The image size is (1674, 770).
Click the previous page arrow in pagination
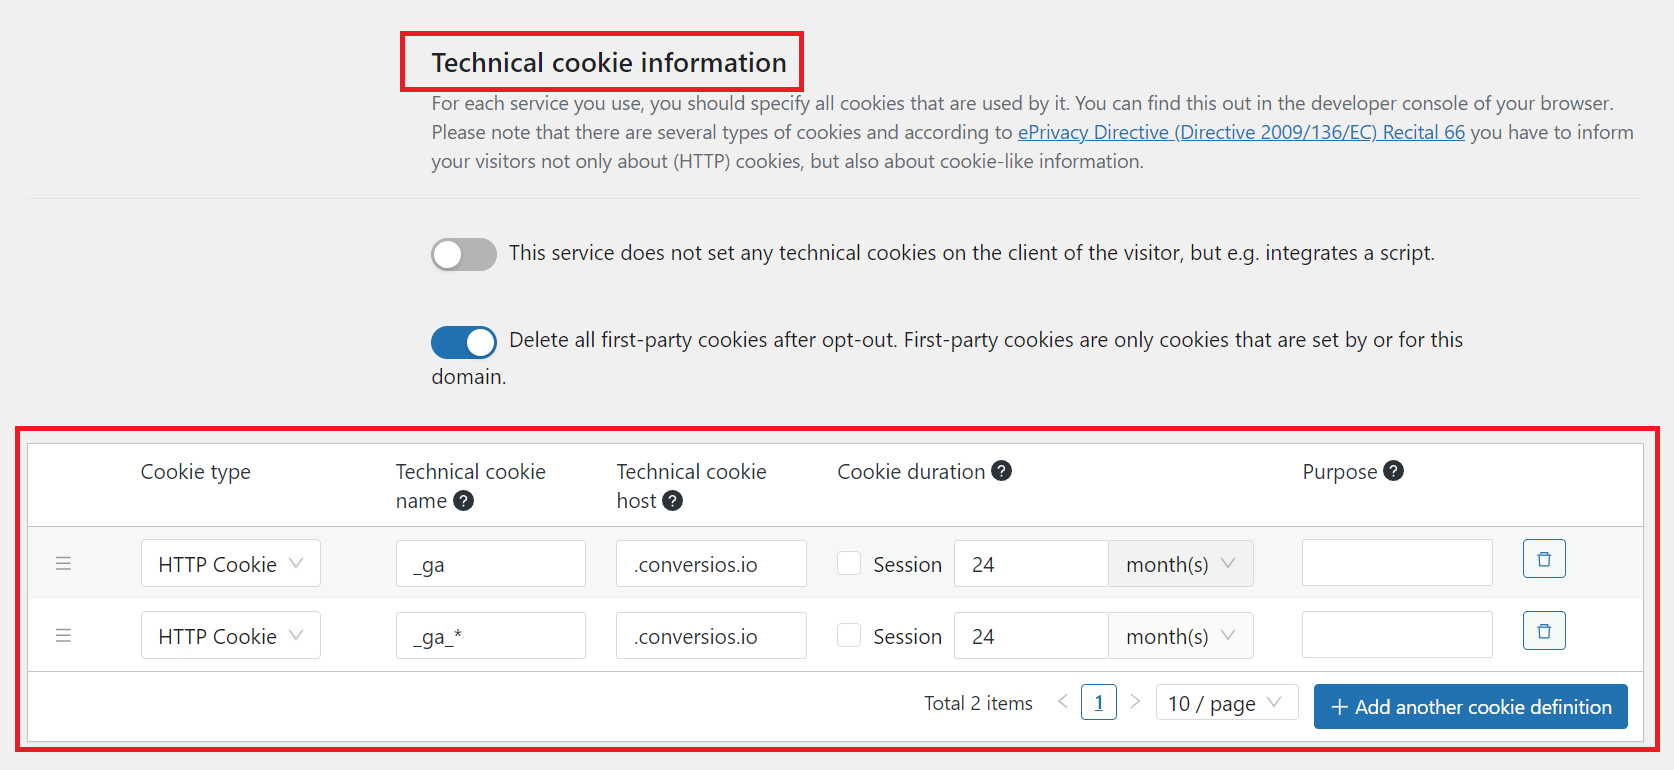[1062, 702]
